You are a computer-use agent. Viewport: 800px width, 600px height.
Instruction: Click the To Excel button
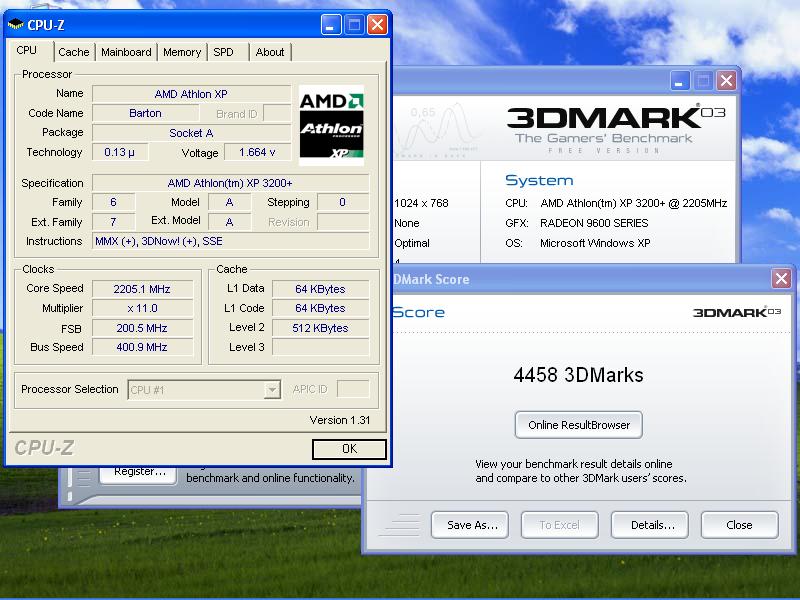[560, 525]
